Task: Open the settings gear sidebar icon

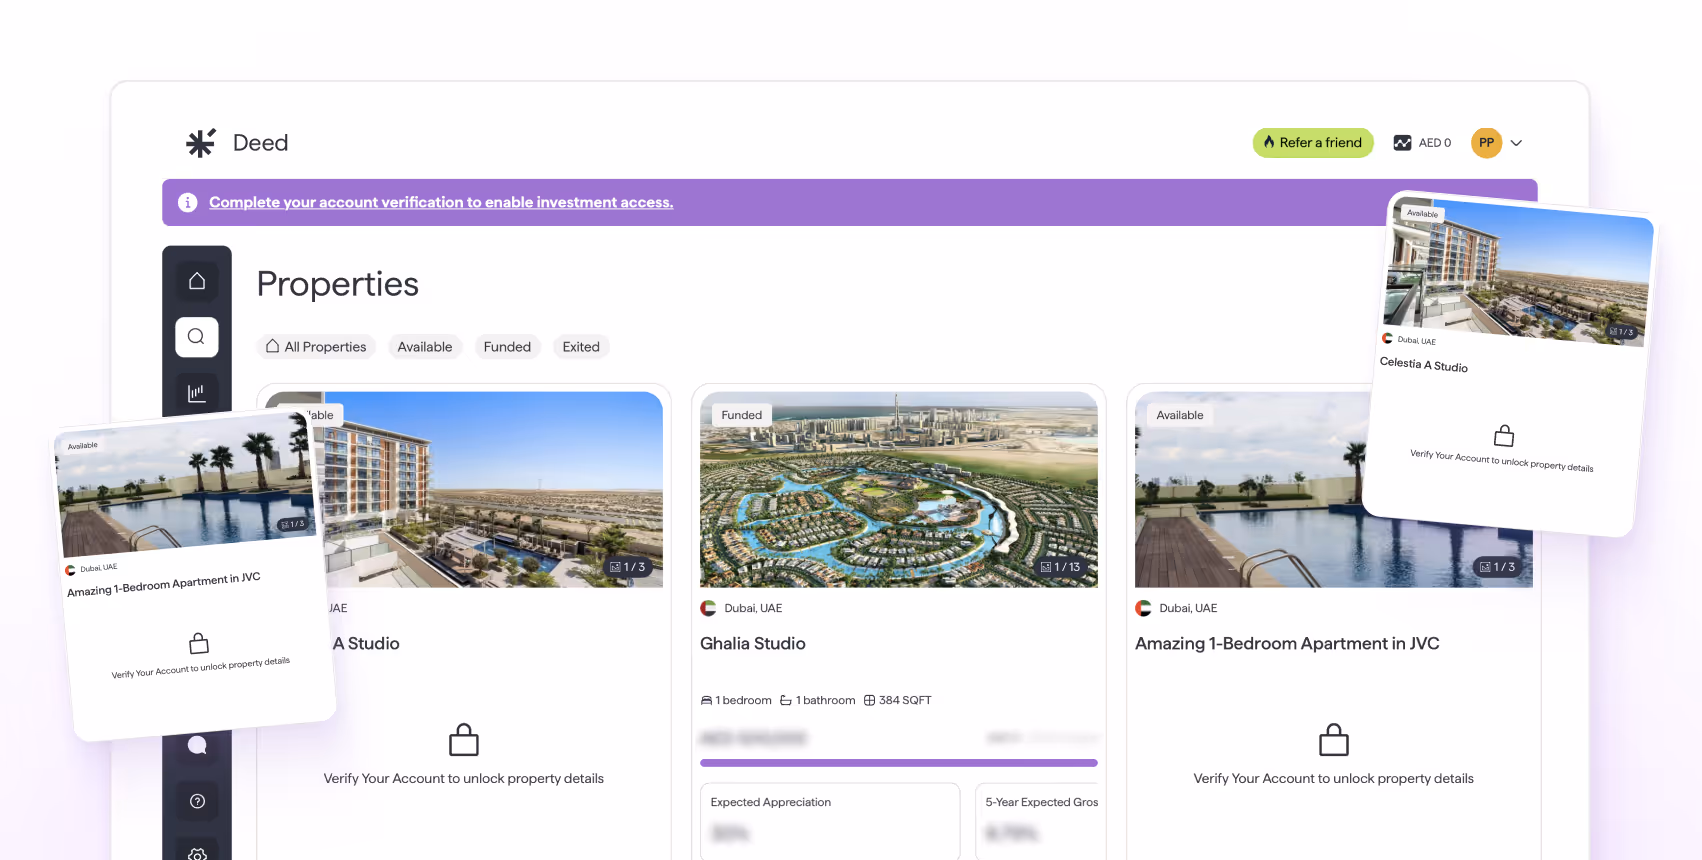Action: [197, 855]
